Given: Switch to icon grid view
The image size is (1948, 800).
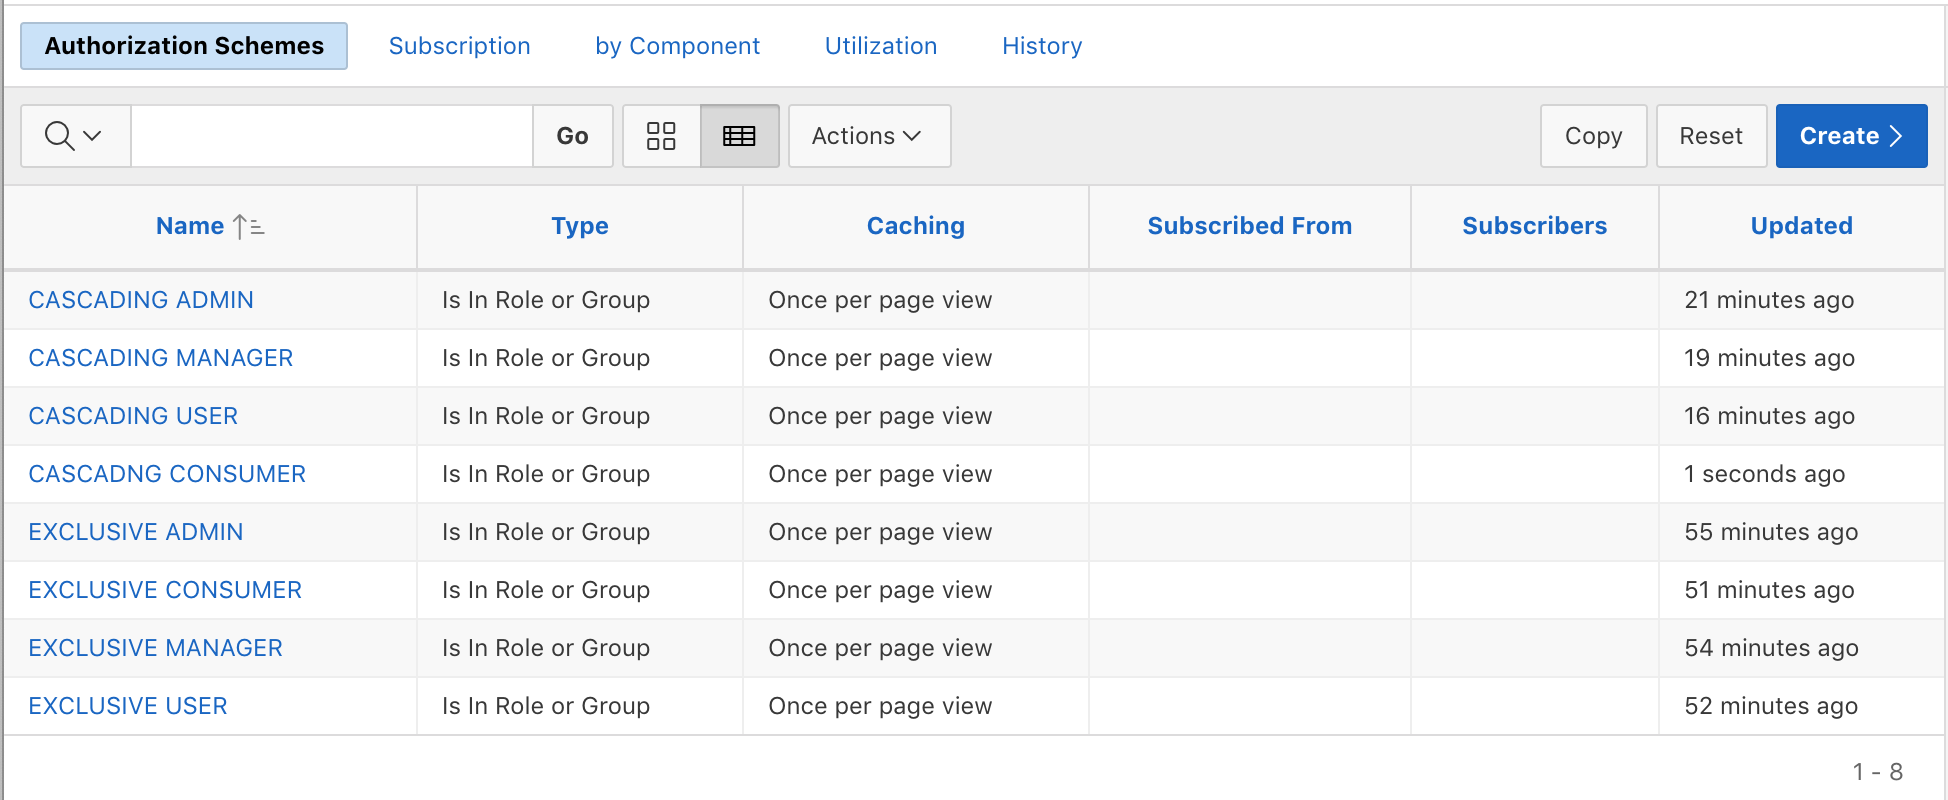Looking at the screenshot, I should pyautogui.click(x=661, y=136).
